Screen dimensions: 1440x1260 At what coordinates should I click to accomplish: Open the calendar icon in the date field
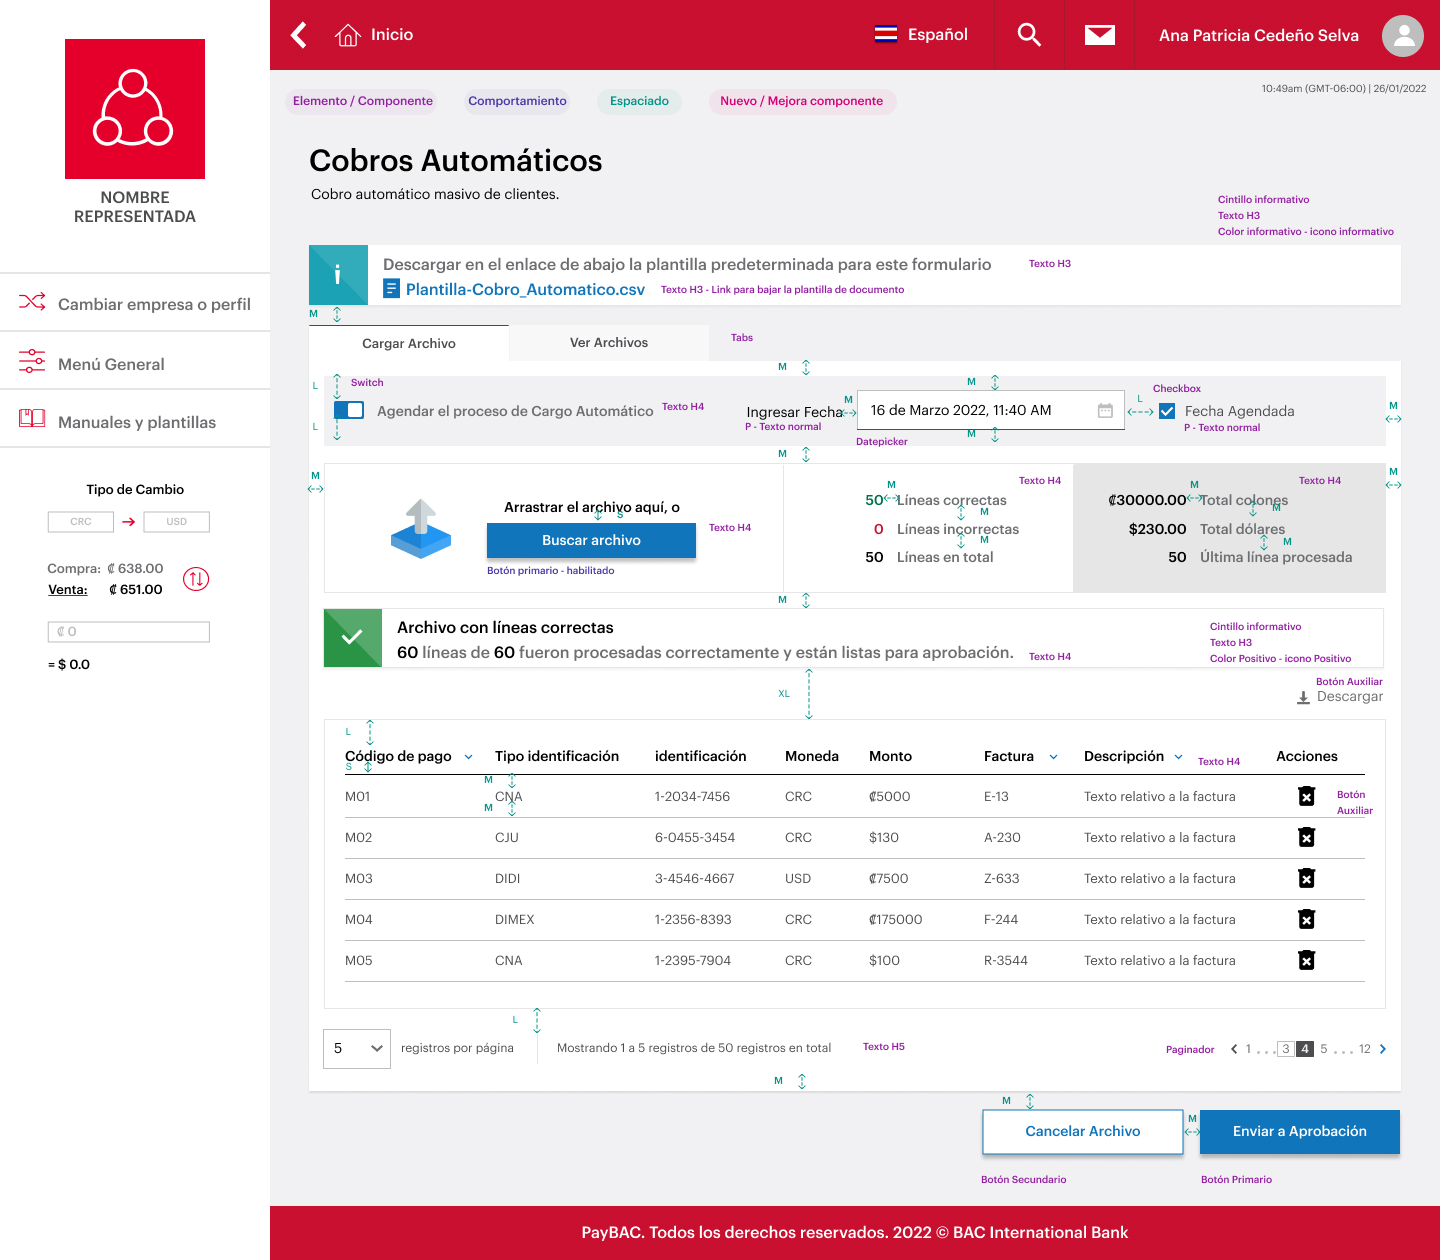click(x=1104, y=410)
